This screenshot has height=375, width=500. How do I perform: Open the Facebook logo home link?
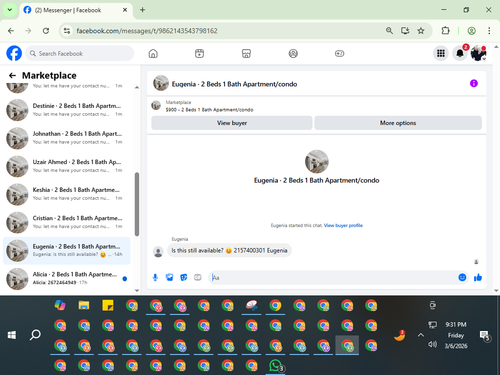pos(14,53)
